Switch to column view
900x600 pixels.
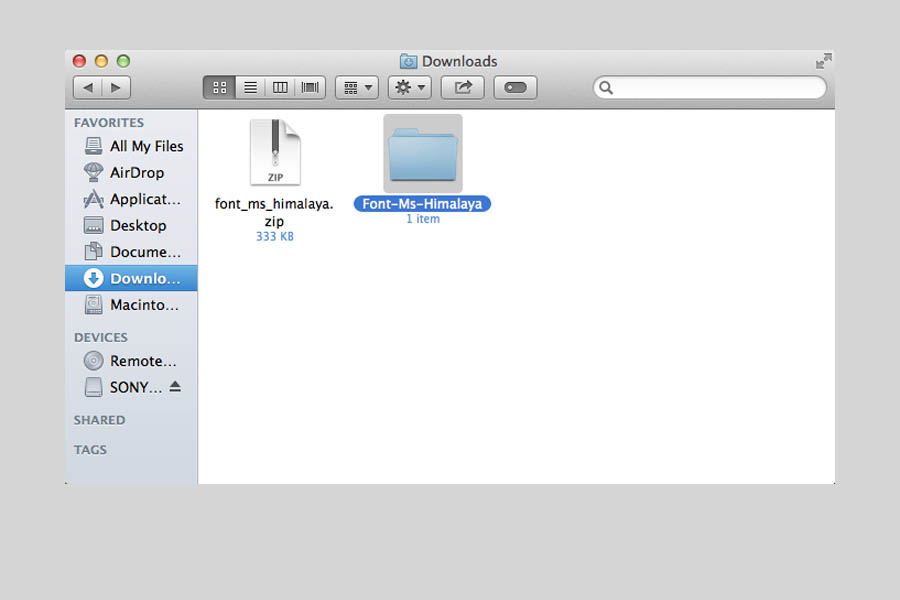click(x=280, y=88)
